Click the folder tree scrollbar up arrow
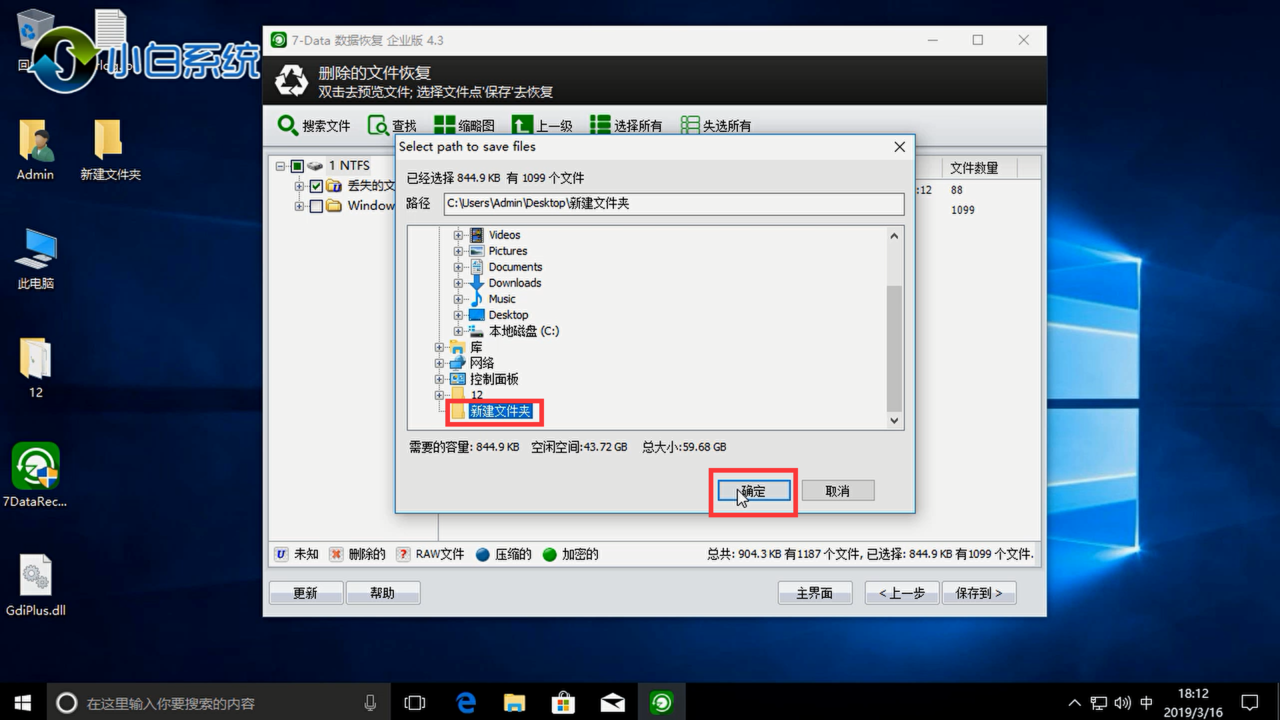Screen dimensions: 1280x720 [x=895, y=236]
